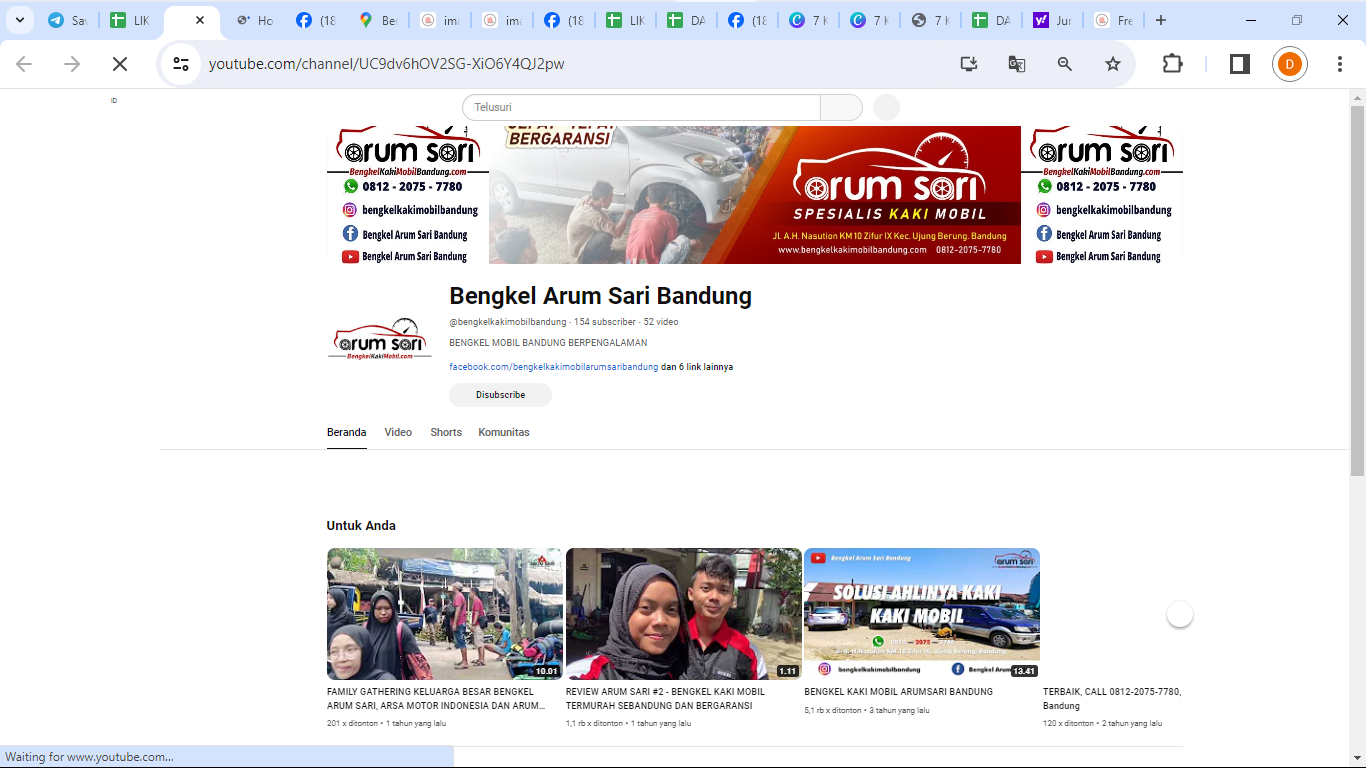Toggle the browser side panel
Viewport: 1366px width, 768px height.
1239,64
